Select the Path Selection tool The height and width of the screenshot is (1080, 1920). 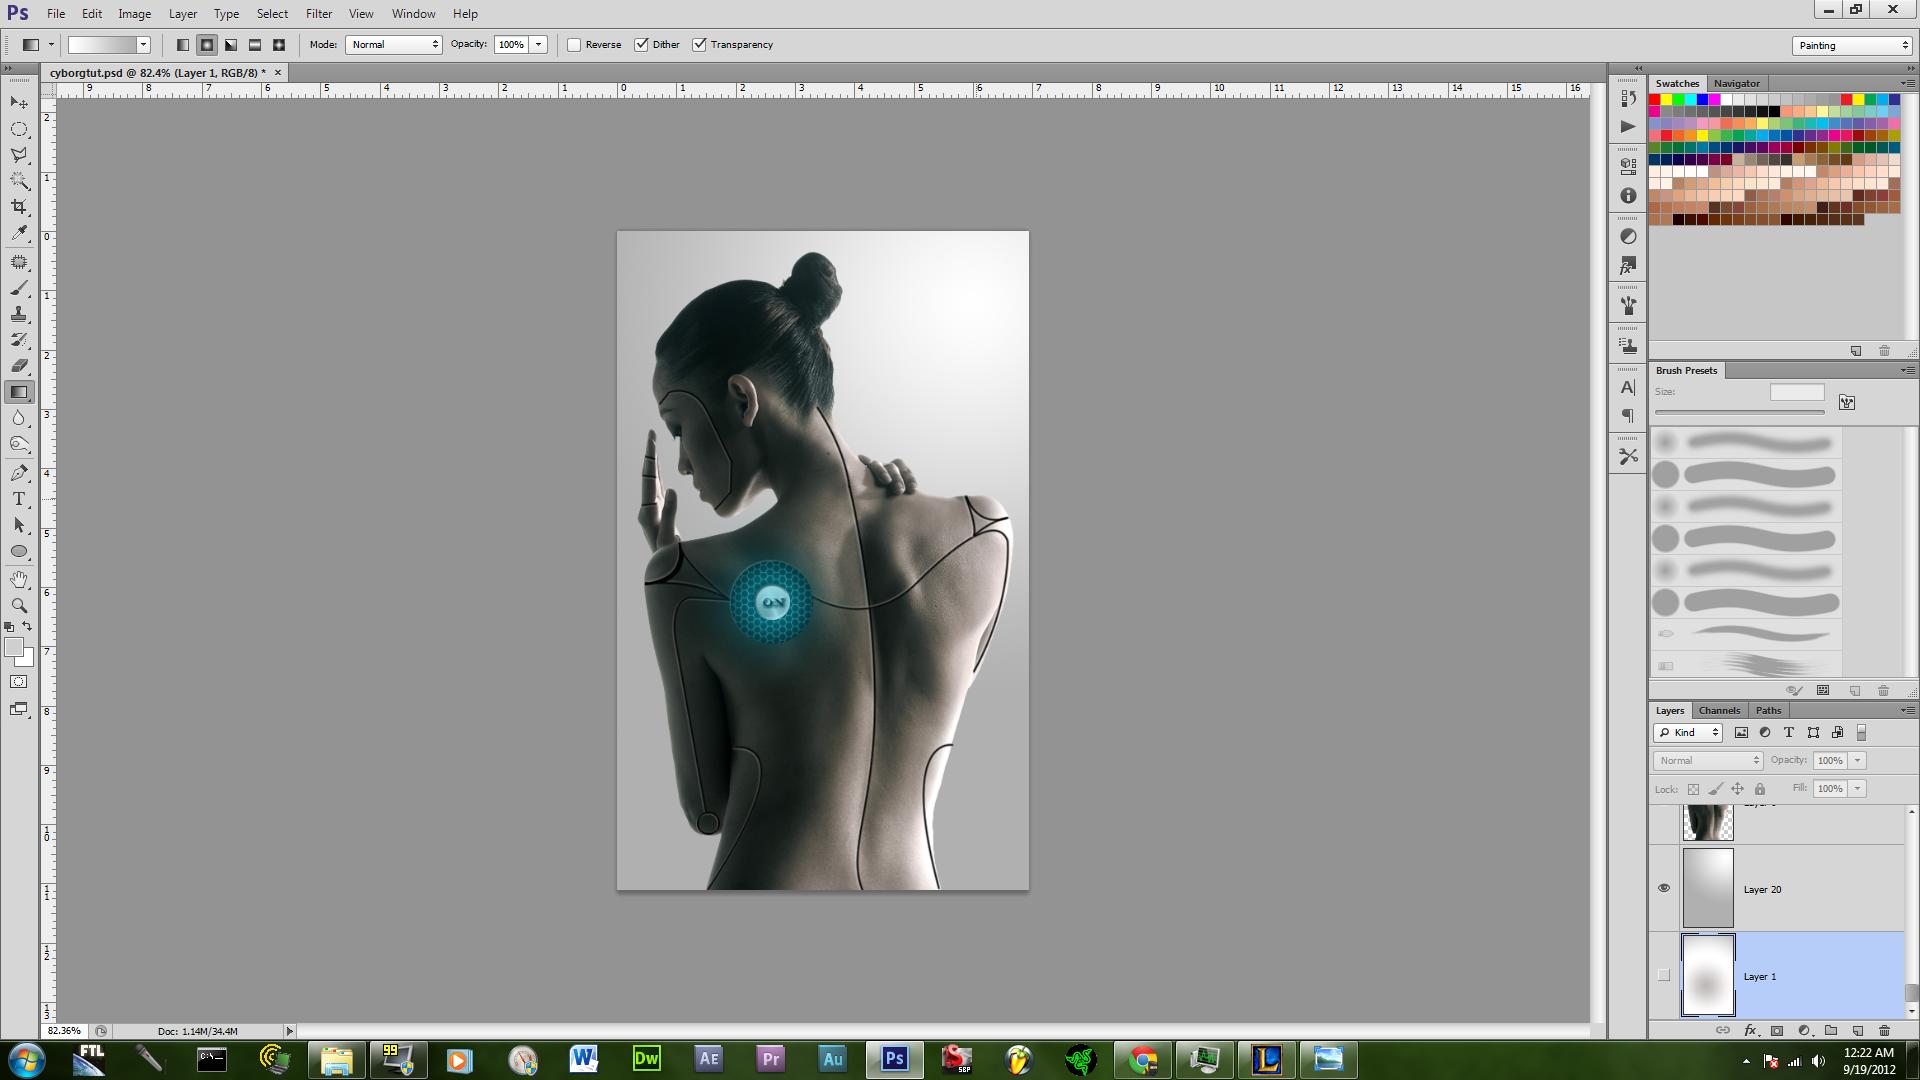[19, 525]
